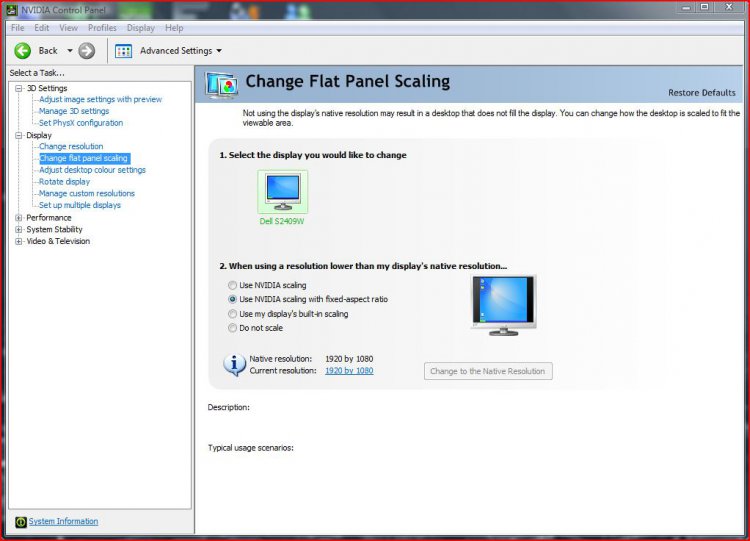Click the green Back arrow icon
This screenshot has width=750, height=541.
[22, 51]
